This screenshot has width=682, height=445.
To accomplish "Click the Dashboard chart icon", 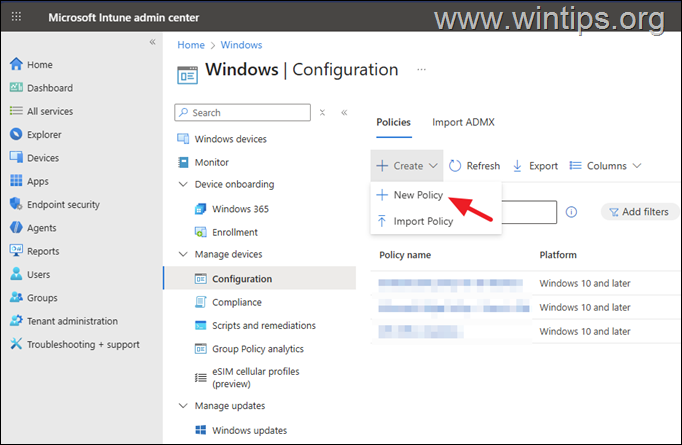I will click(x=16, y=87).
